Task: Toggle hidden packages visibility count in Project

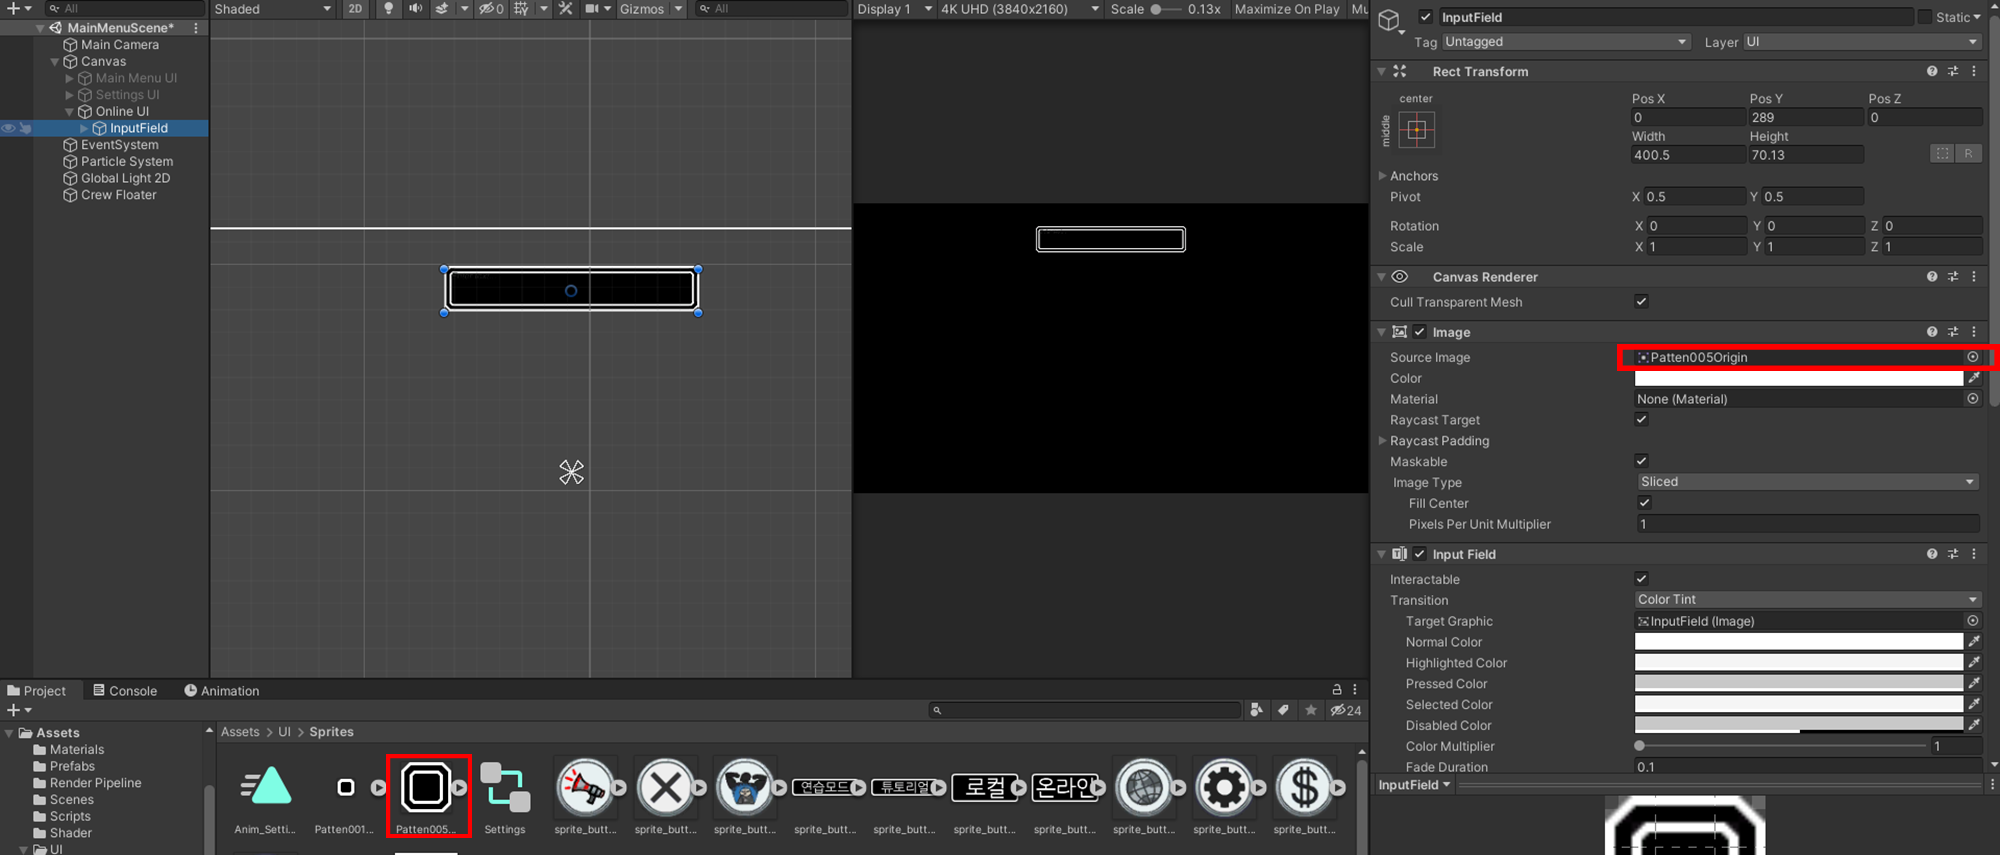Action: pos(1346,710)
